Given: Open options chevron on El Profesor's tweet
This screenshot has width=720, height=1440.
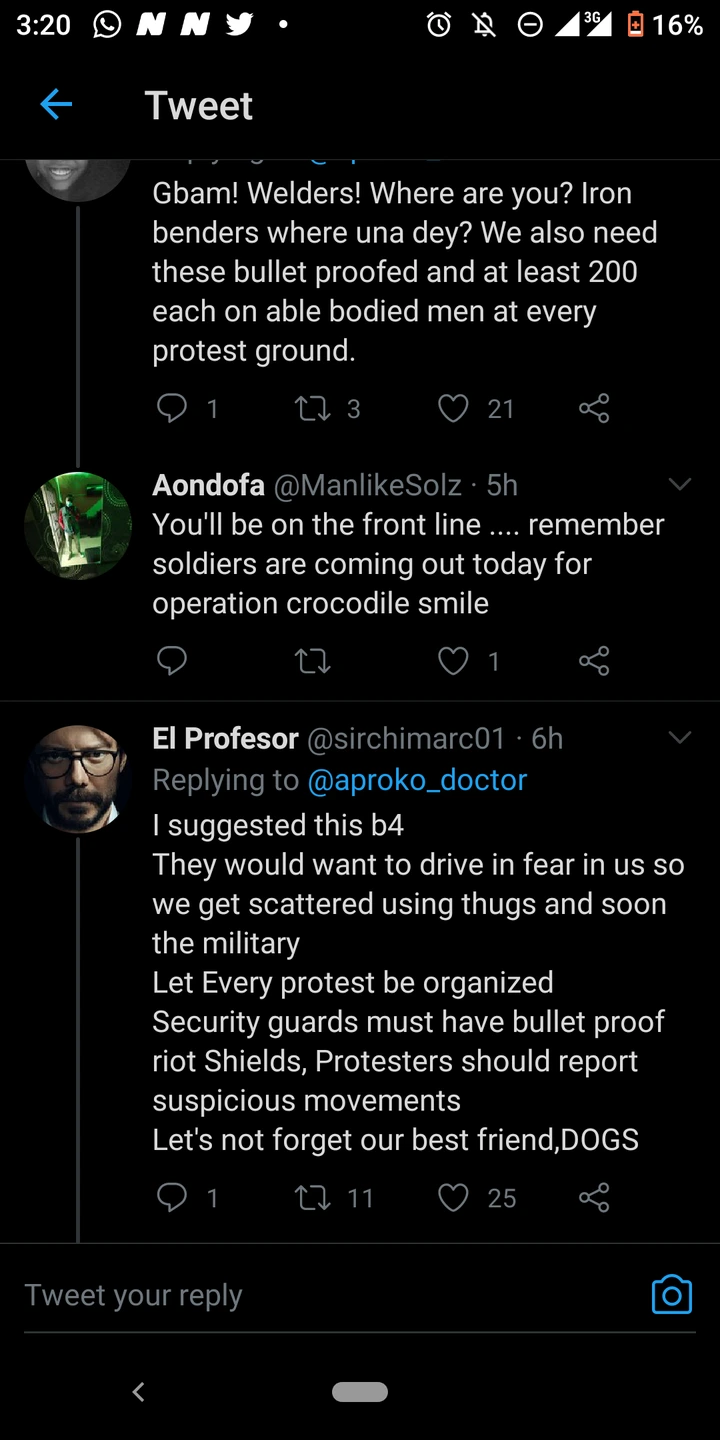Looking at the screenshot, I should tap(679, 738).
